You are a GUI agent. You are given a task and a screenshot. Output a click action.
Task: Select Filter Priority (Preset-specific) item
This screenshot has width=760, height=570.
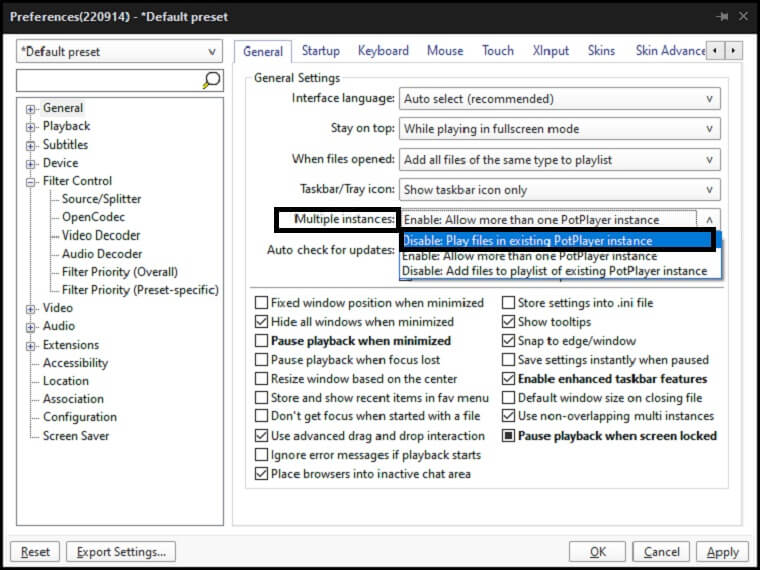tap(140, 290)
